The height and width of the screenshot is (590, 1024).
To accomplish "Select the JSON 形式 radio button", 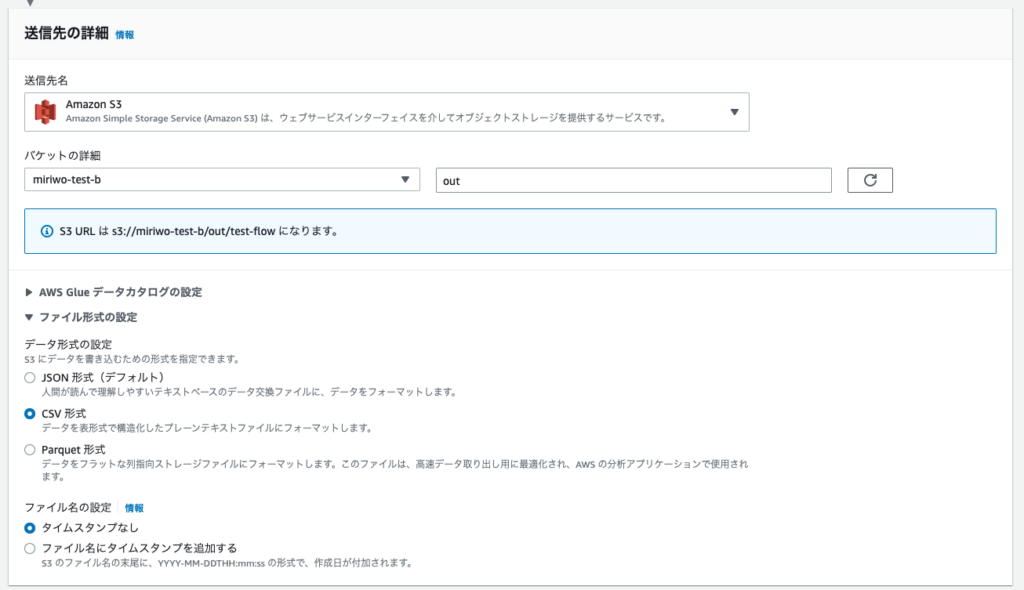I will tap(30, 377).
